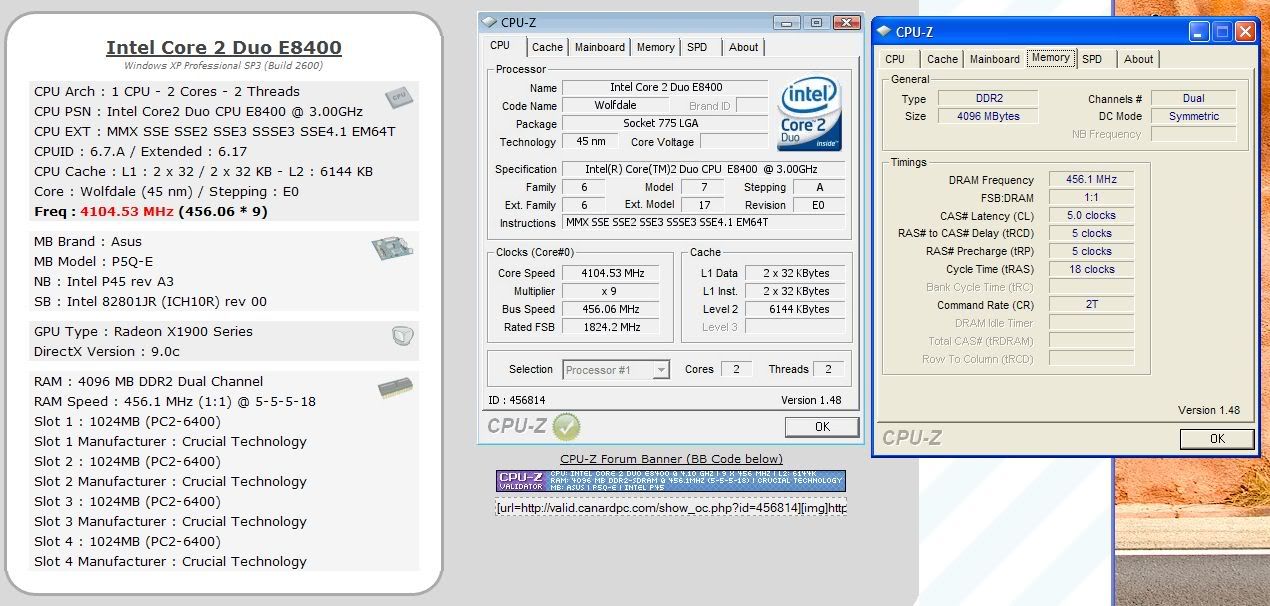The image size is (1270, 606).
Task: Click the Intel Core 2 Duo logo
Action: (809, 115)
